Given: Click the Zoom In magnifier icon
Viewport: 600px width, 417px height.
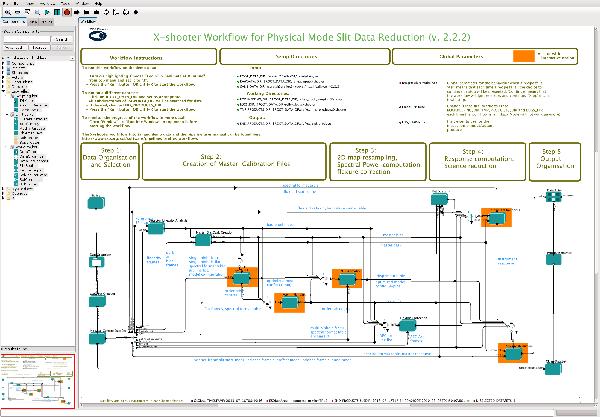Looking at the screenshot, I should click(x=8, y=12).
